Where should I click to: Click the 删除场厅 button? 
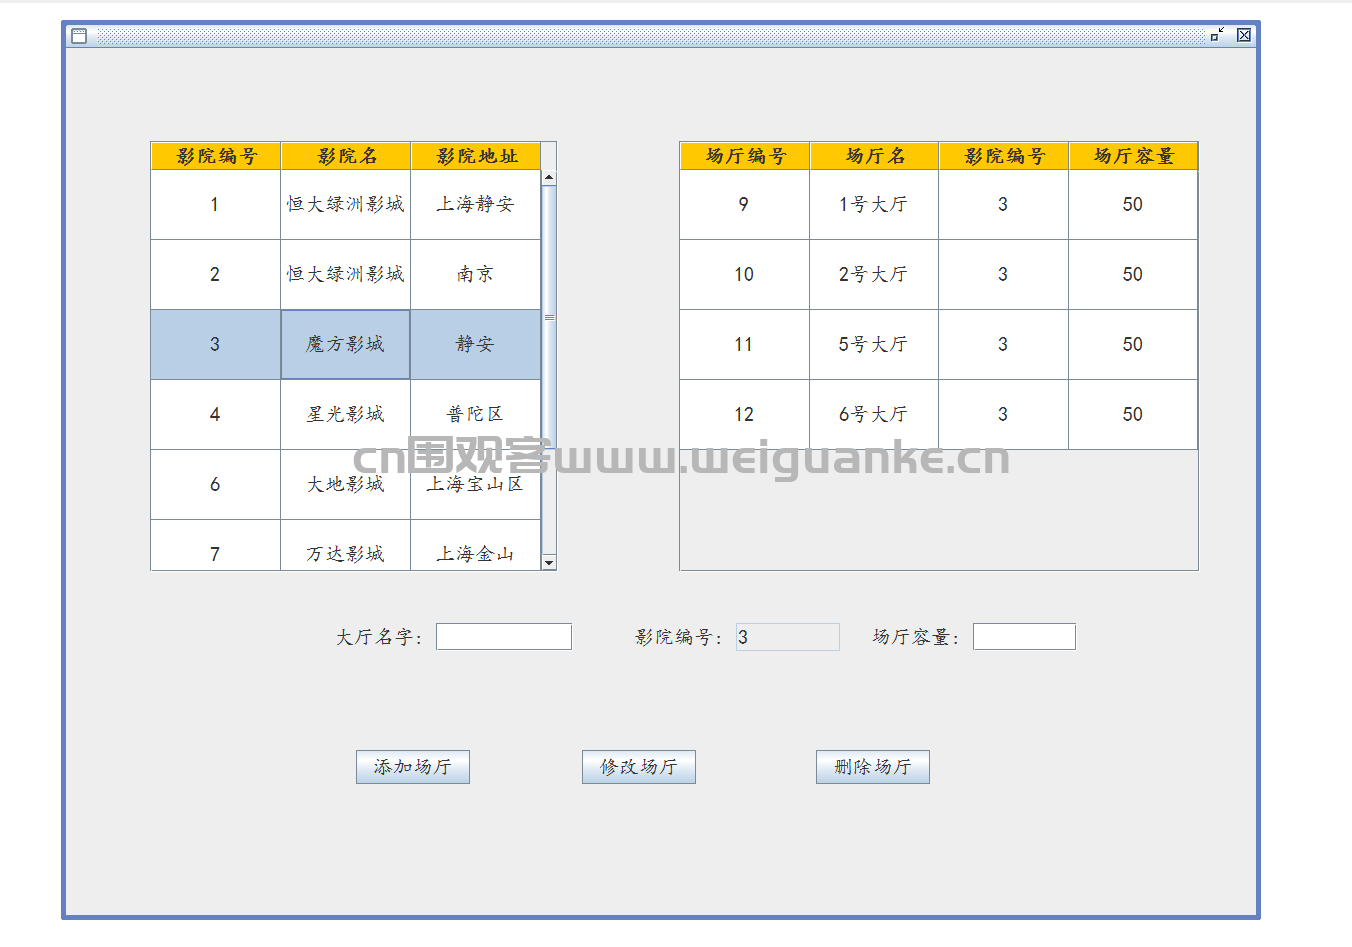[x=873, y=767]
